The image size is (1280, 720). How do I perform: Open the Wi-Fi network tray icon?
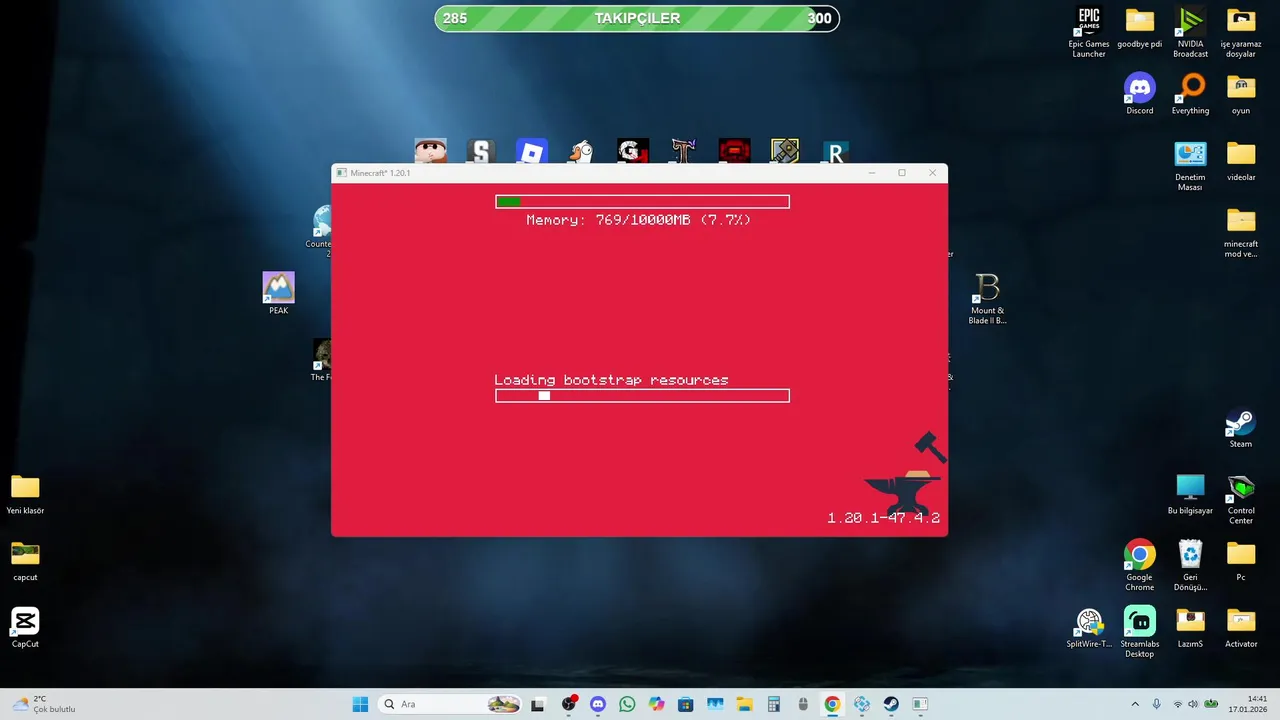(x=1177, y=704)
